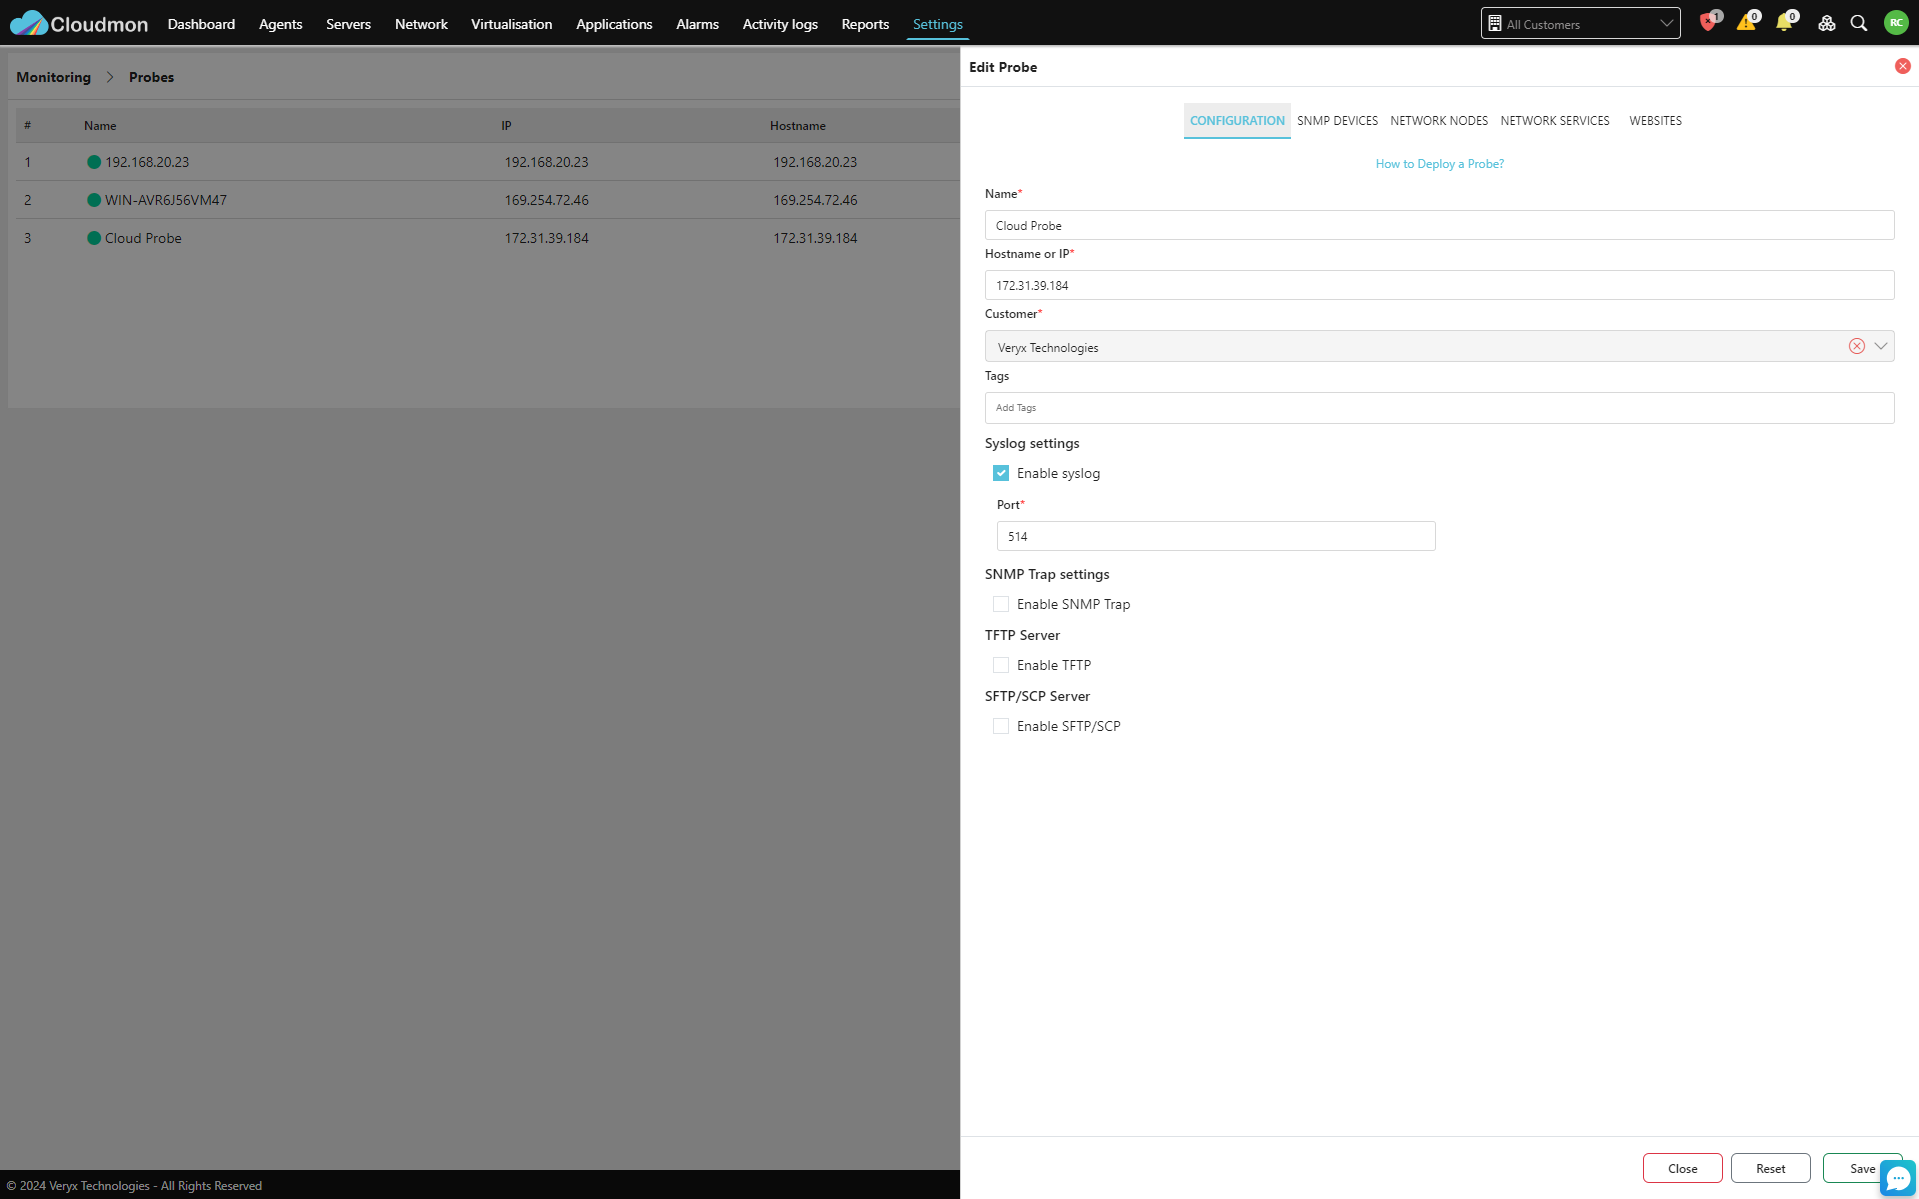Click the stacked cubes icon
The width and height of the screenshot is (1919, 1199).
point(1826,23)
